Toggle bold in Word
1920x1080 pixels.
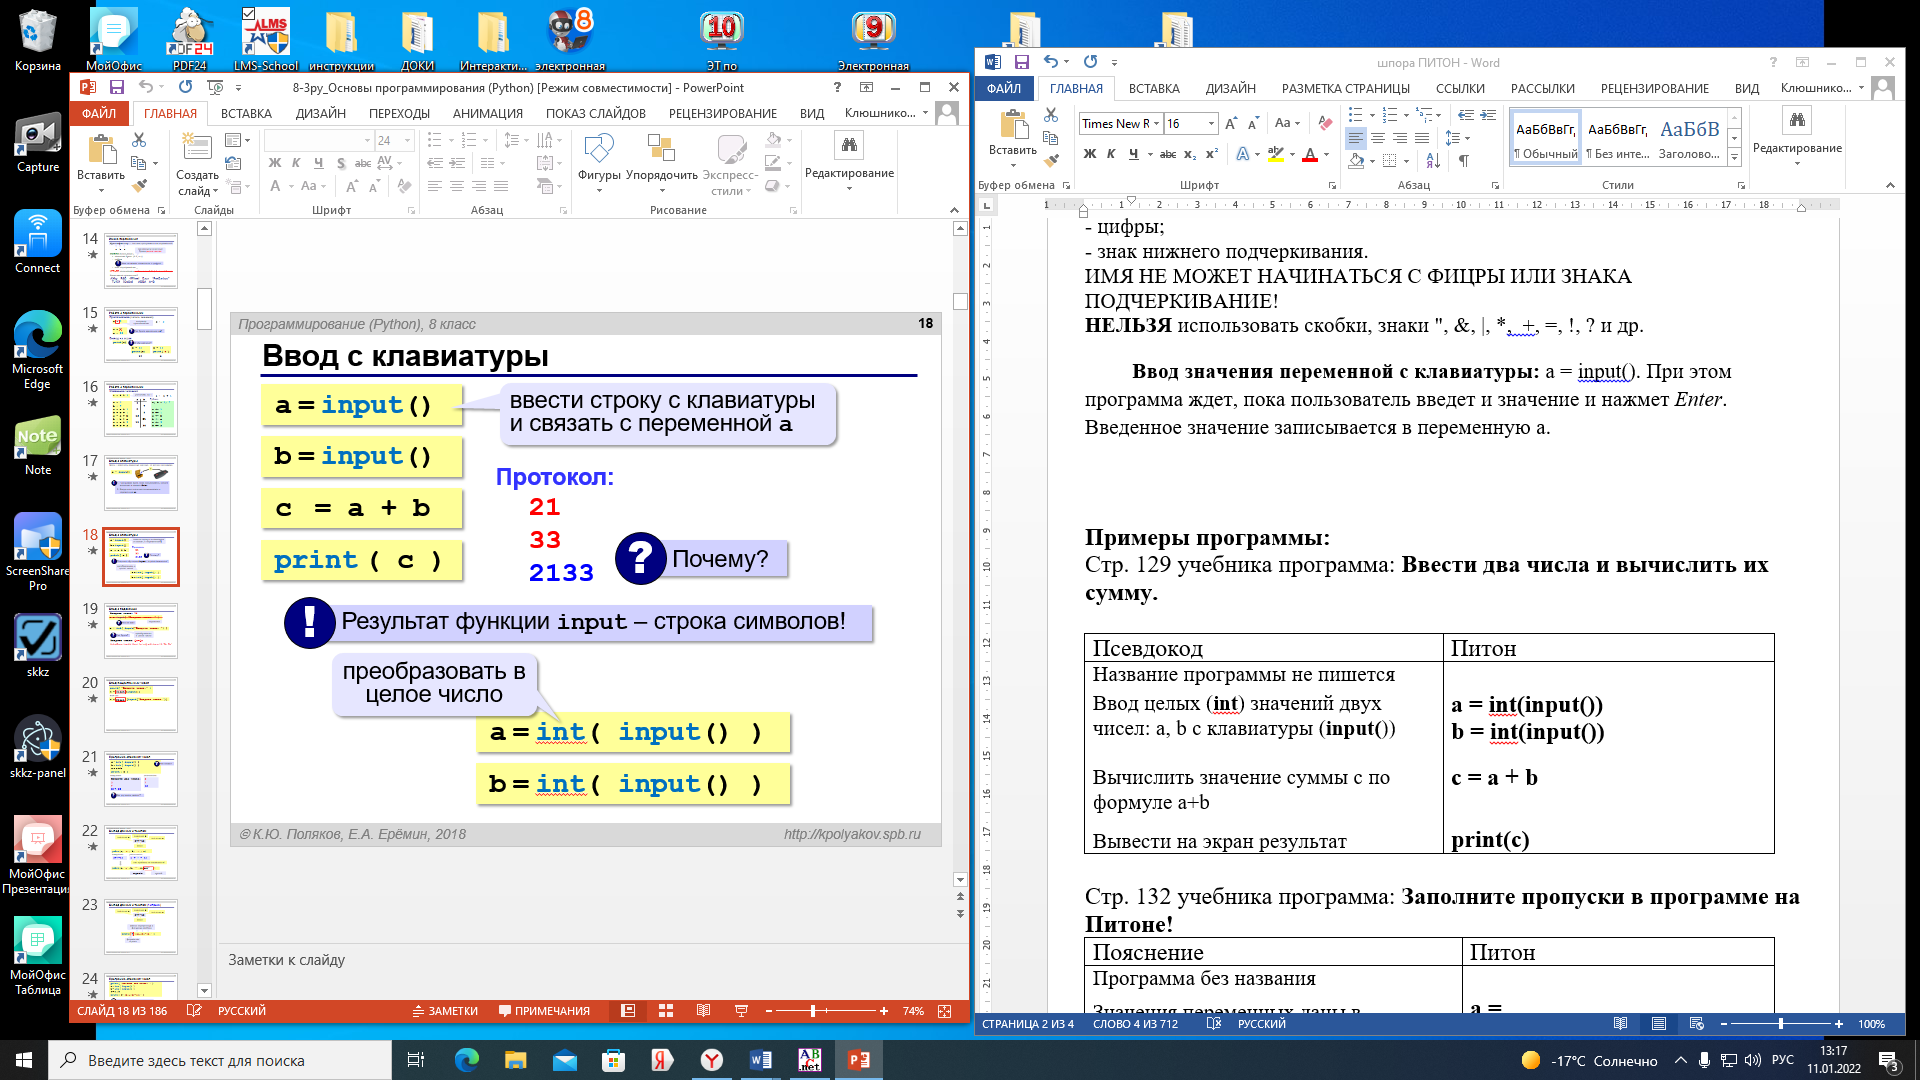click(x=1090, y=154)
